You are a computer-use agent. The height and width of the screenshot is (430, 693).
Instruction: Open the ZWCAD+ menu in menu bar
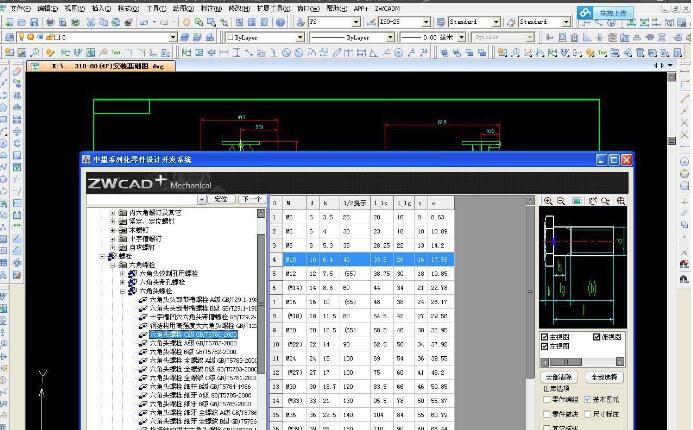click(x=387, y=7)
